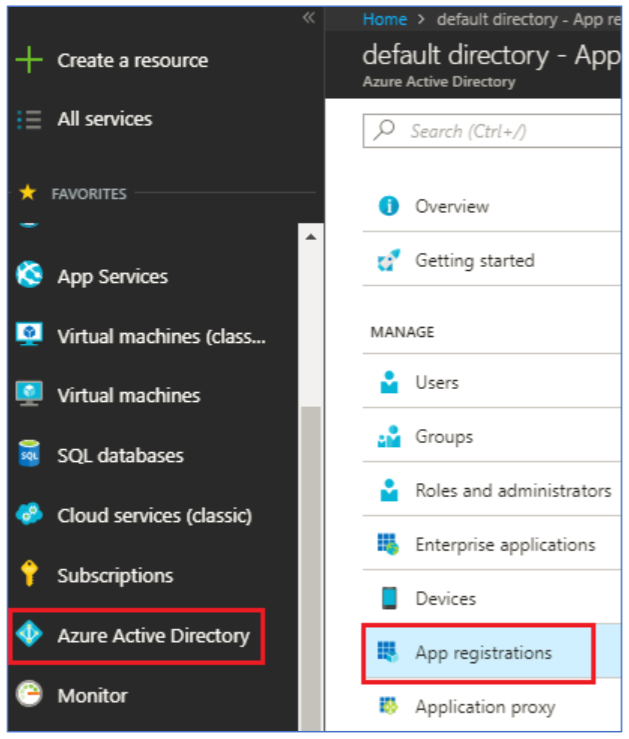629x739 pixels.
Task: Open Virtual machines (class... favorite
Action: (162, 337)
